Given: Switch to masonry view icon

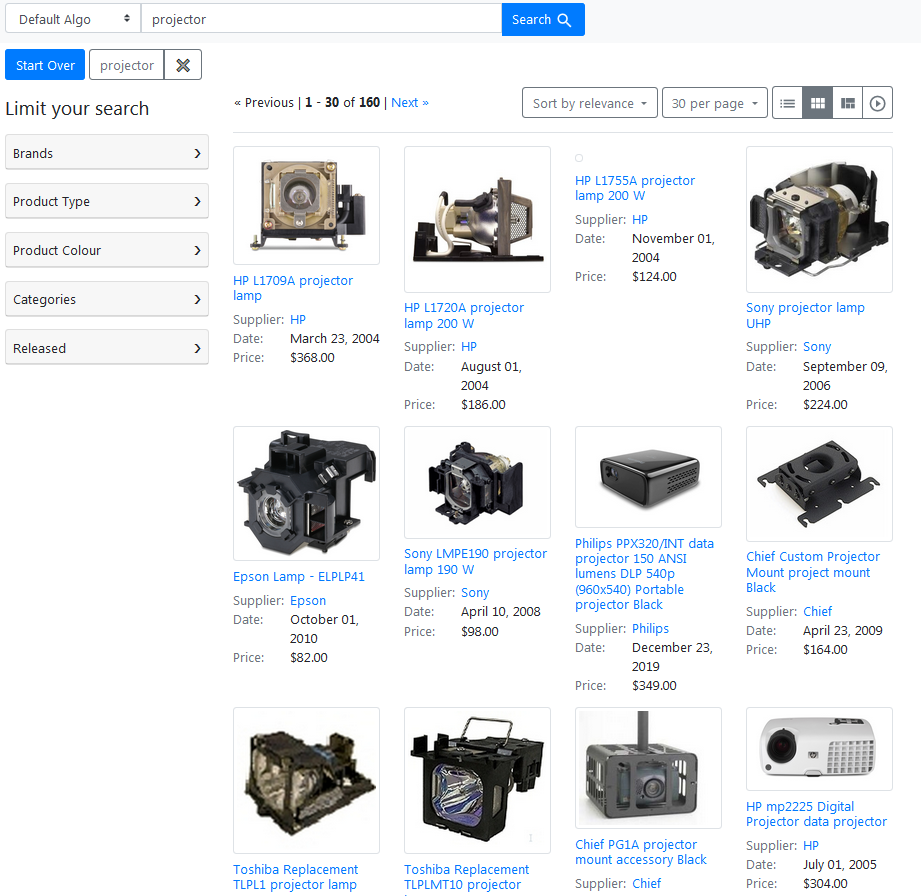Looking at the screenshot, I should coord(848,103).
